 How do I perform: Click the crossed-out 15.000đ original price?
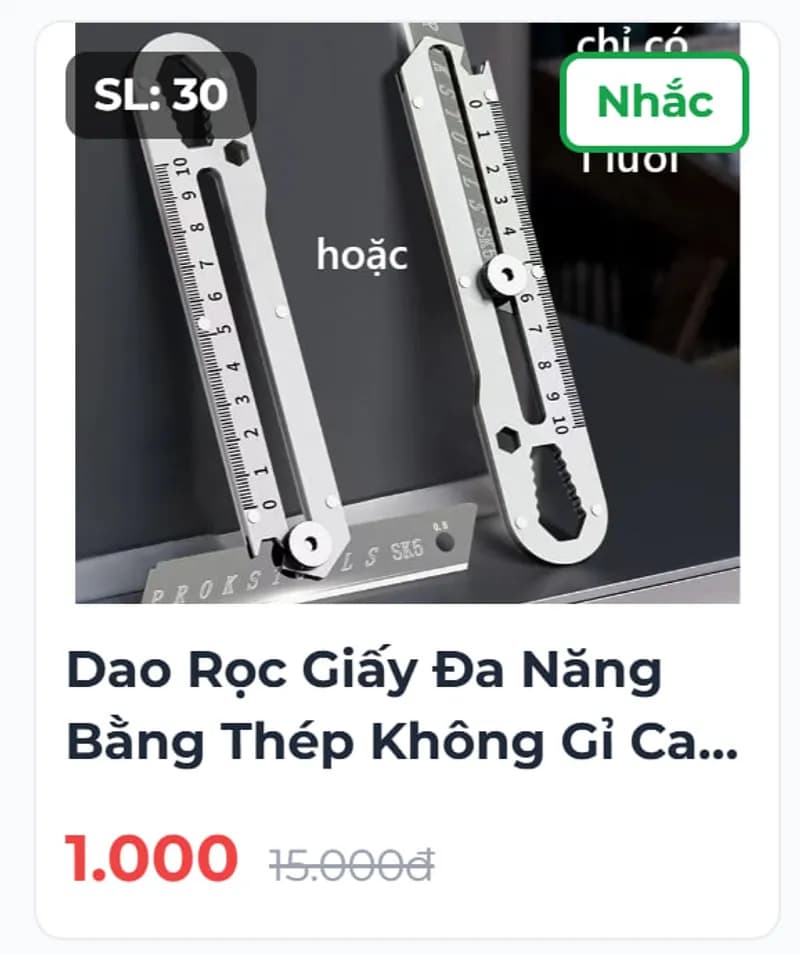(351, 865)
